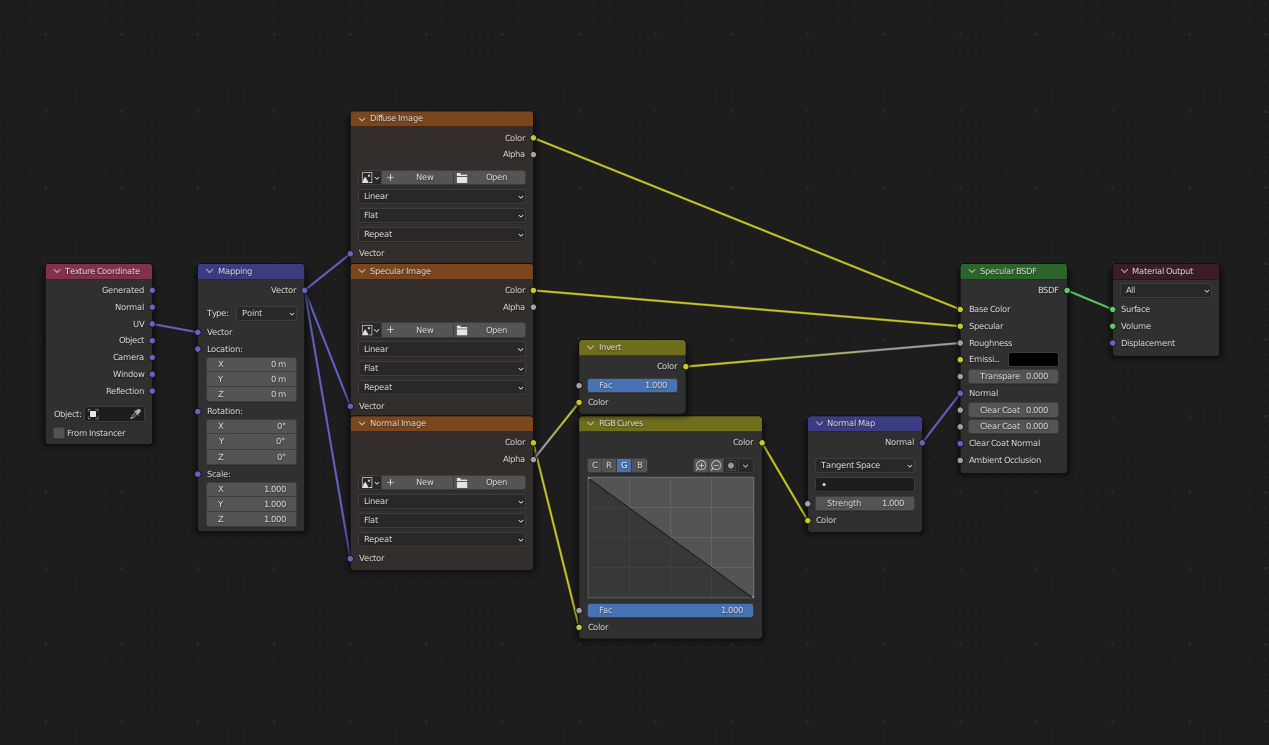Zoom in on the RGB Curves graph

701,465
